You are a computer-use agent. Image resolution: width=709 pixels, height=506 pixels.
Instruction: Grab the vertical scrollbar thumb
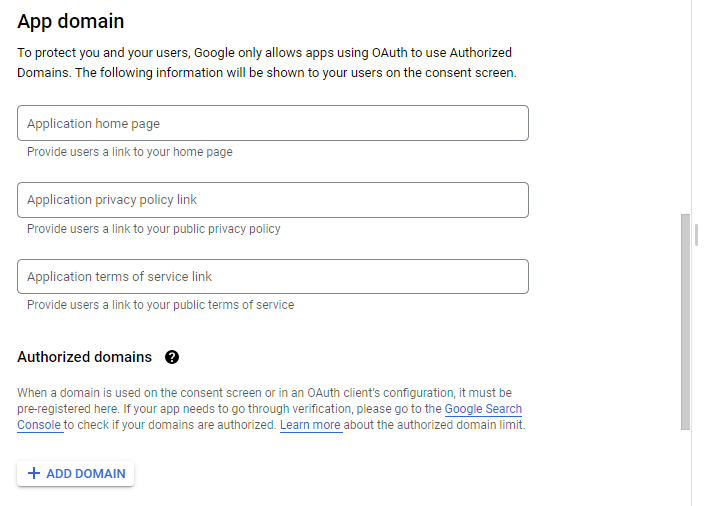[685, 322]
